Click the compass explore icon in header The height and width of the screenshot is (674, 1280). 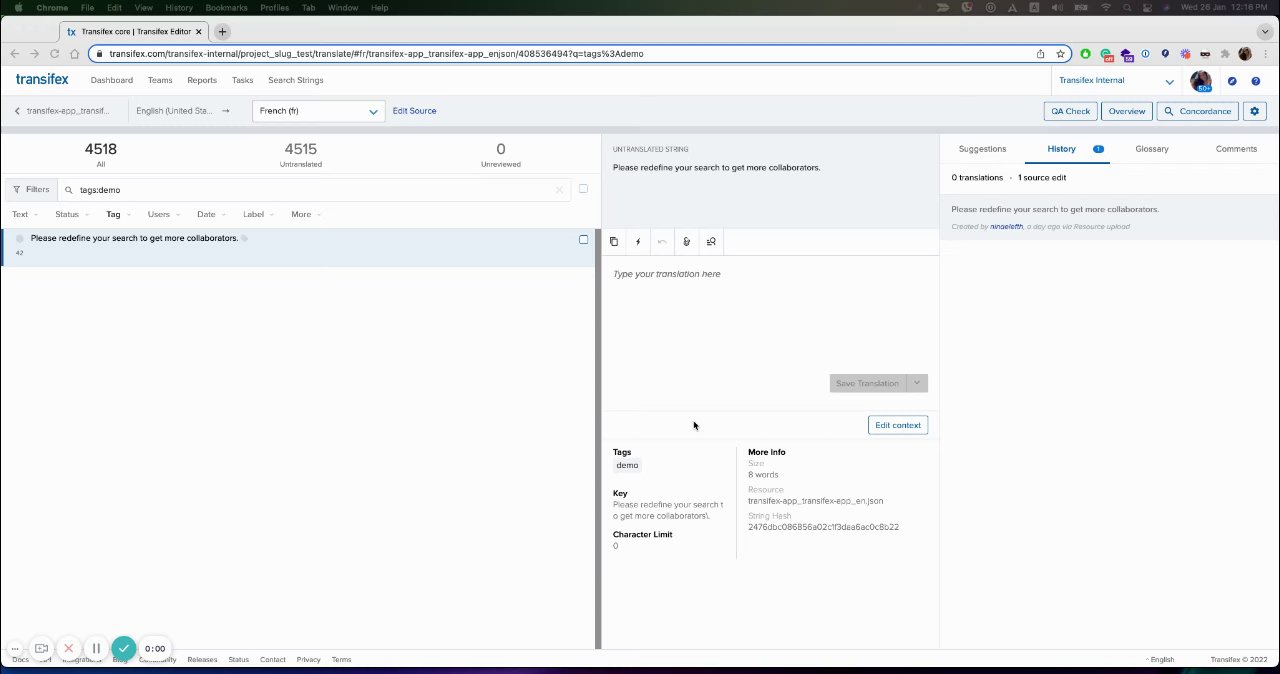point(1232,81)
